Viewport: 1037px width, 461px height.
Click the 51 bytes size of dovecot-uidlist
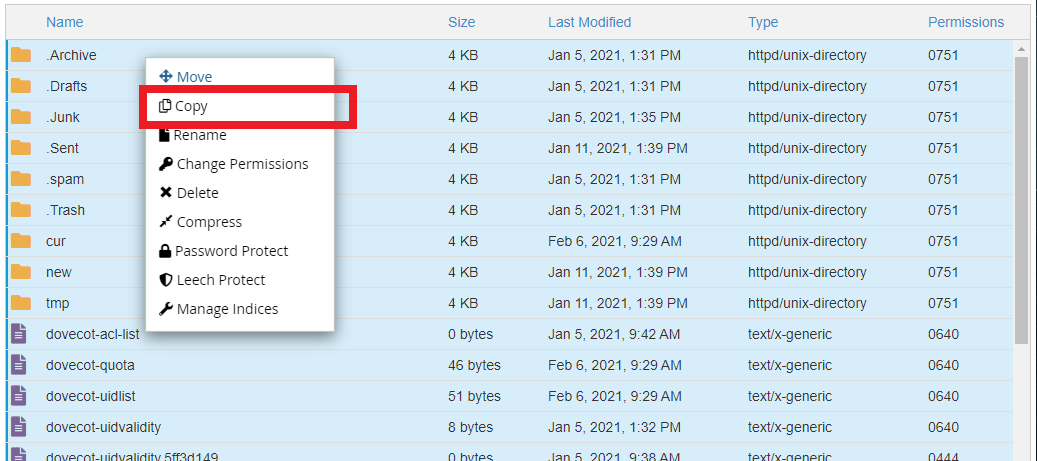(x=474, y=397)
